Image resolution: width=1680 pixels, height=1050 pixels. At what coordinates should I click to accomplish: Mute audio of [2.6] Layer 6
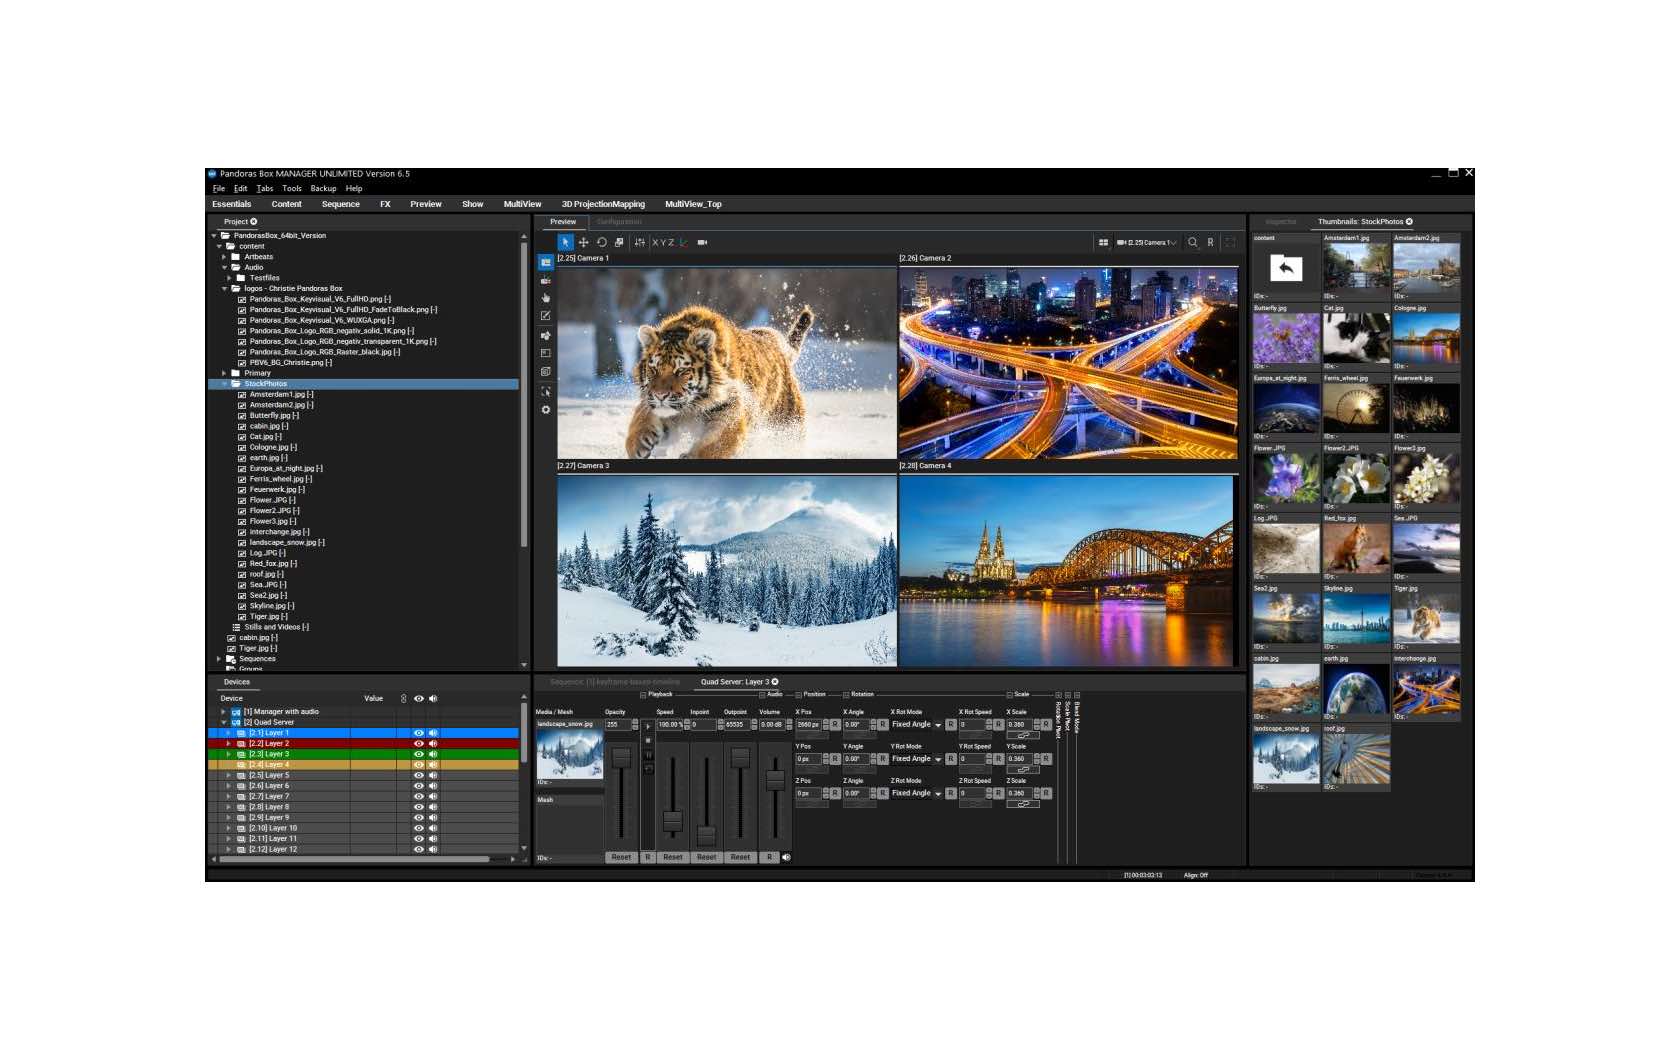433,786
